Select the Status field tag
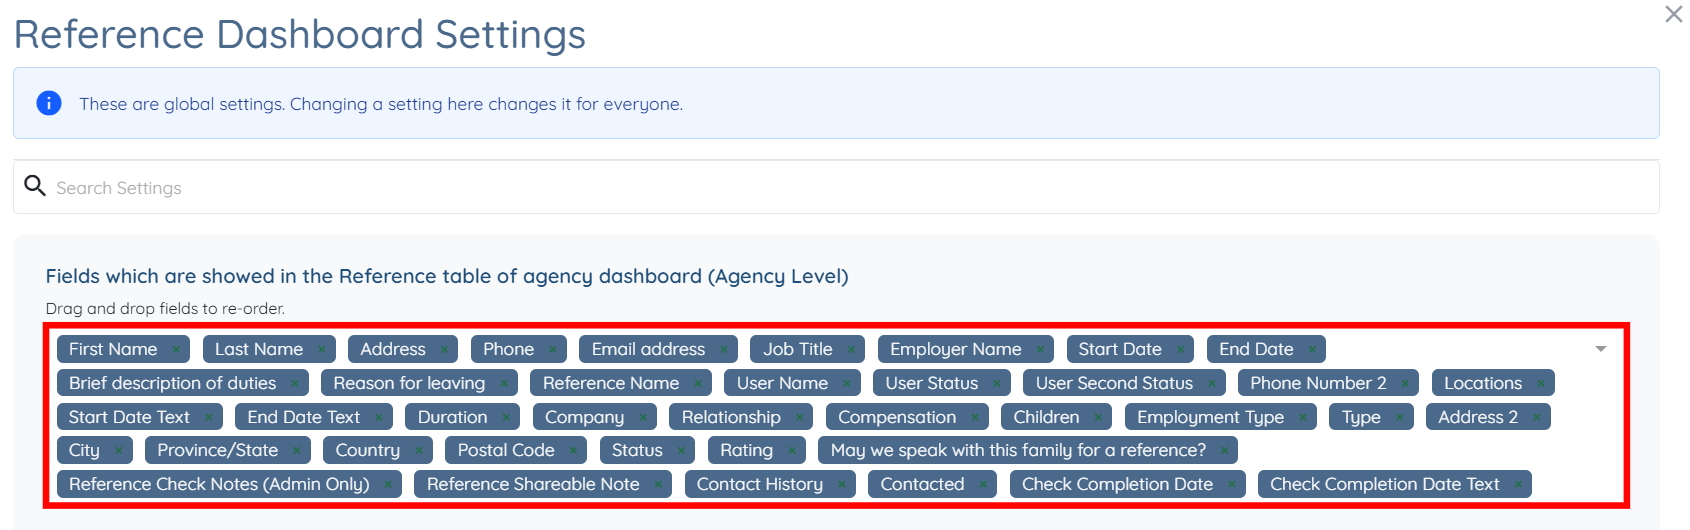This screenshot has height=530, width=1690. coord(647,451)
